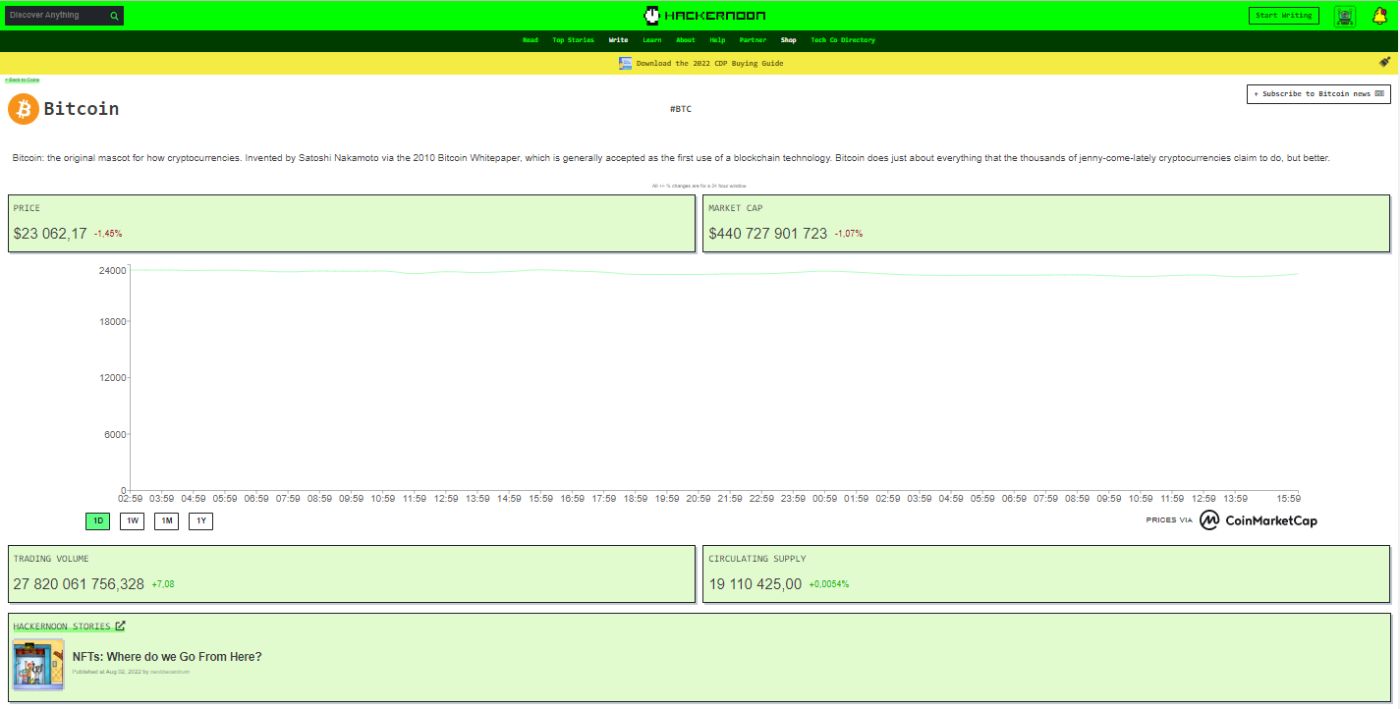Image resolution: width=1400 pixels, height=709 pixels.
Task: Open the HackerNoon logo home link
Action: click(705, 15)
